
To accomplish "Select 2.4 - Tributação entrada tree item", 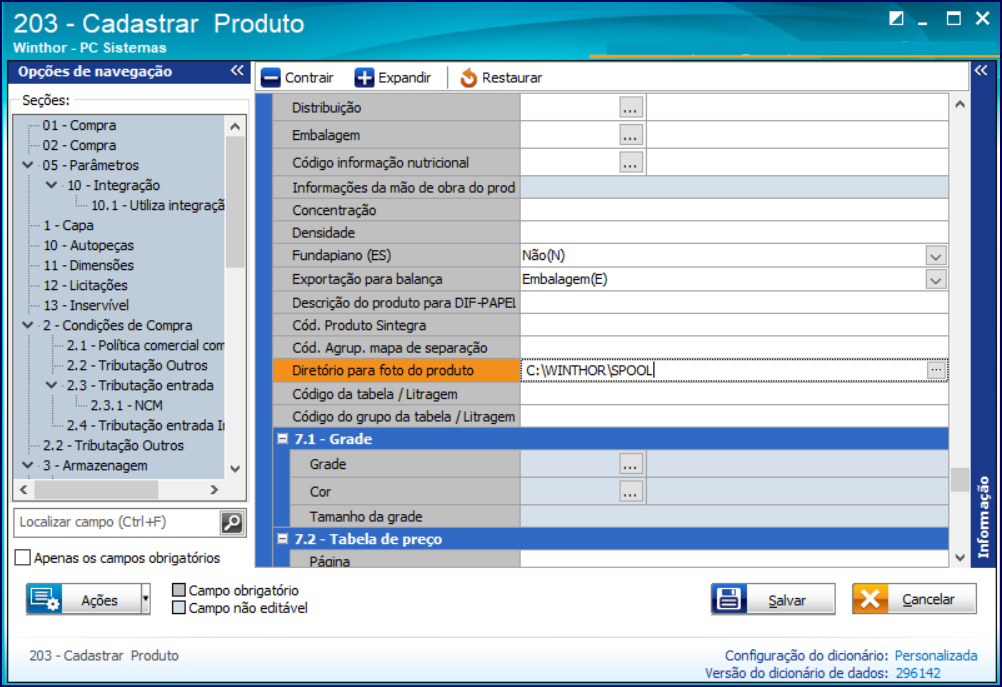I will coord(145,425).
